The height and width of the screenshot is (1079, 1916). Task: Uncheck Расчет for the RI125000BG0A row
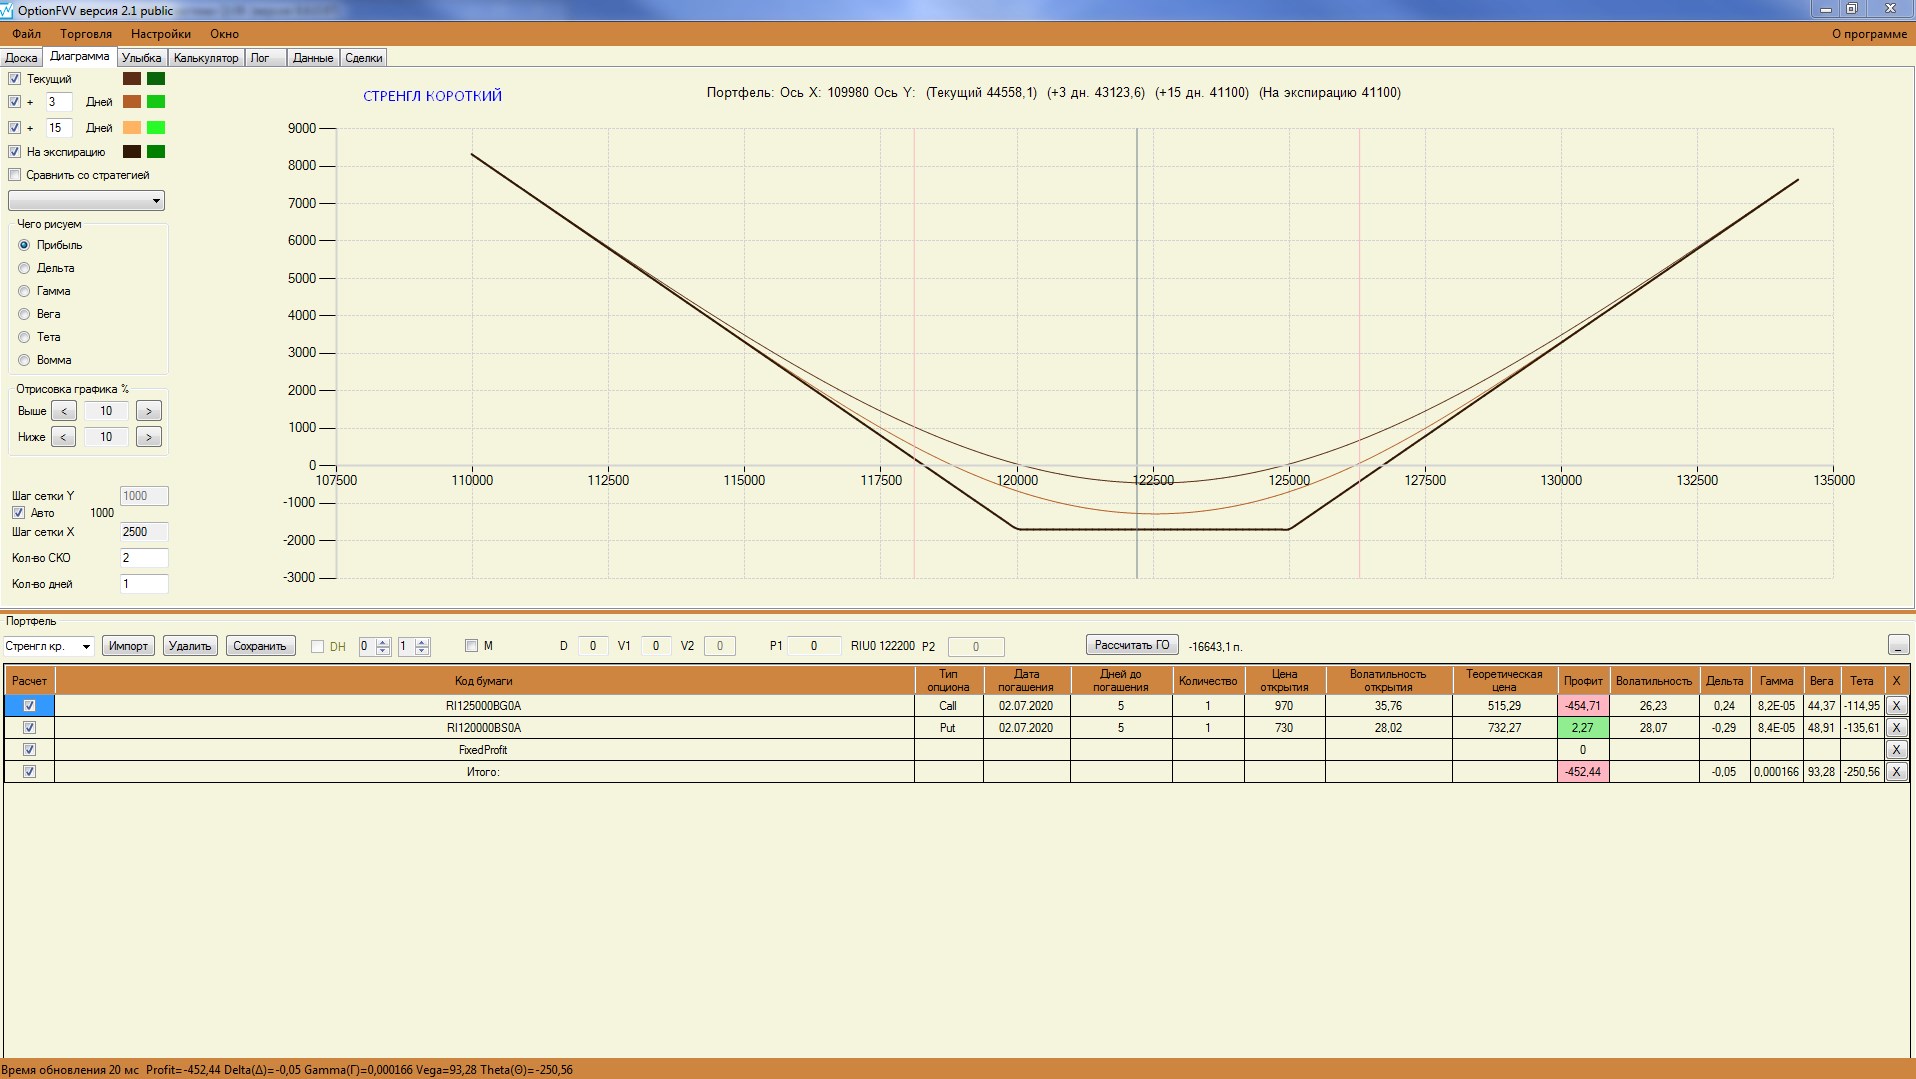point(29,706)
